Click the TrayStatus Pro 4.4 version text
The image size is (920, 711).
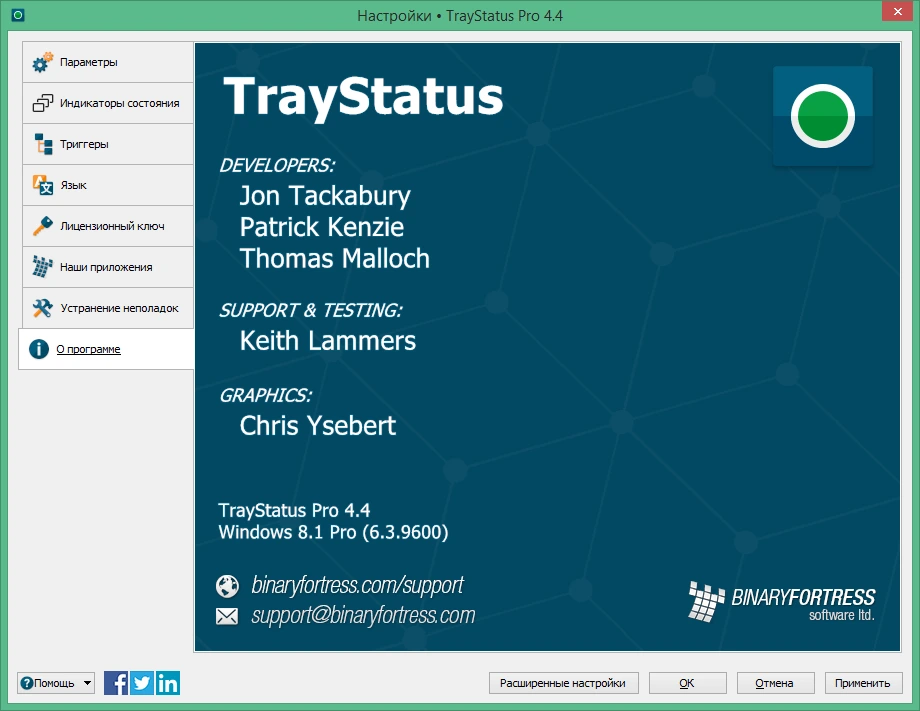[294, 510]
